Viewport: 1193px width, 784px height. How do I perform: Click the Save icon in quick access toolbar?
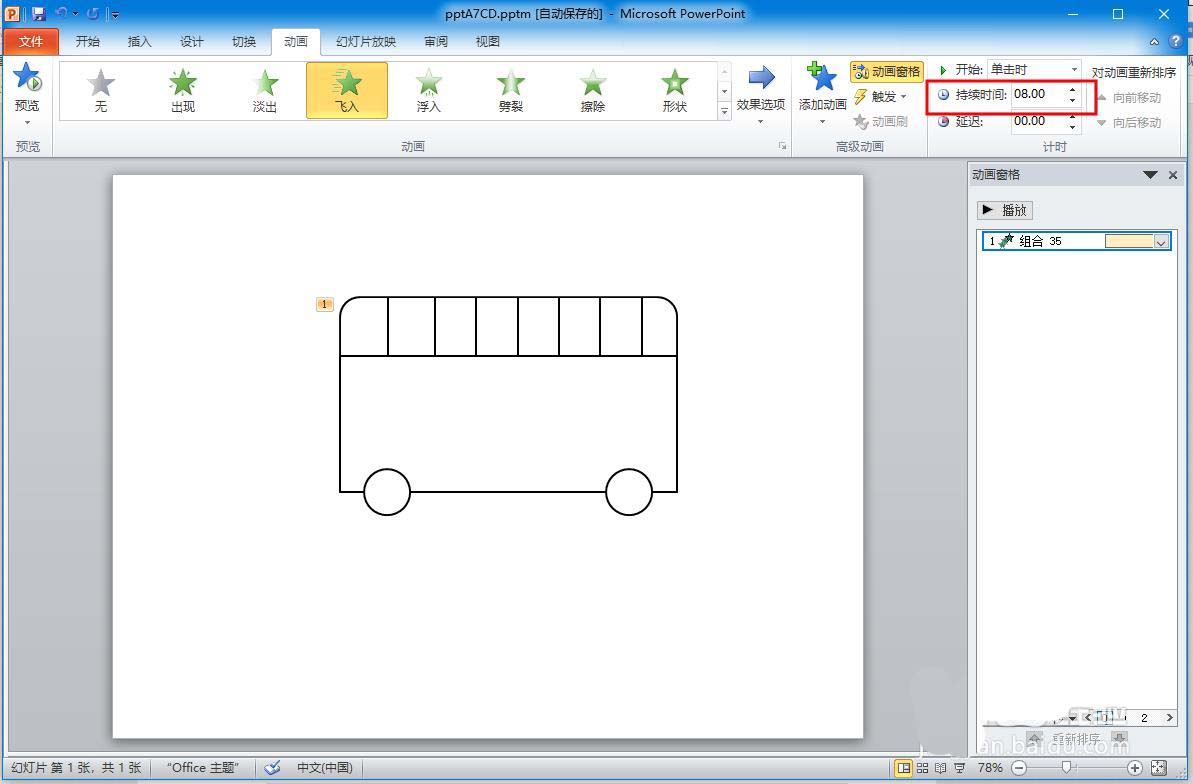tap(39, 13)
